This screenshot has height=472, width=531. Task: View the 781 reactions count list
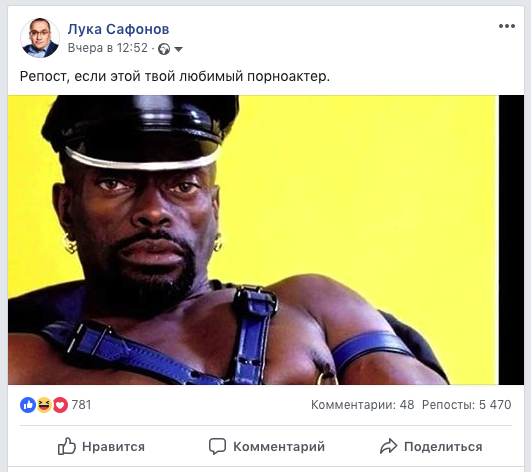tap(81, 405)
